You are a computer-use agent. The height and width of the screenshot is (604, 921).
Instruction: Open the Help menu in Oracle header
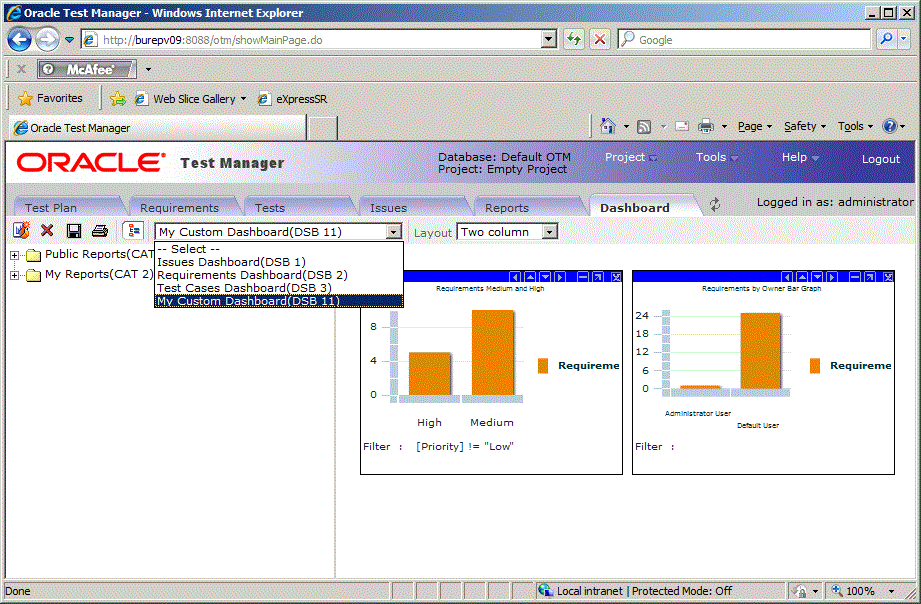coord(800,157)
